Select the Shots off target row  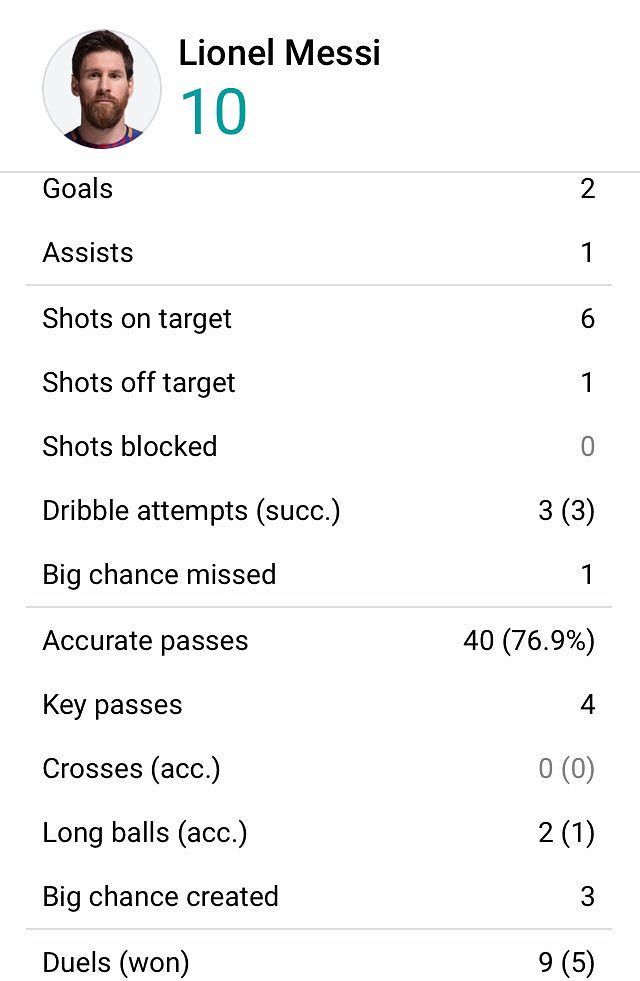coord(318,382)
